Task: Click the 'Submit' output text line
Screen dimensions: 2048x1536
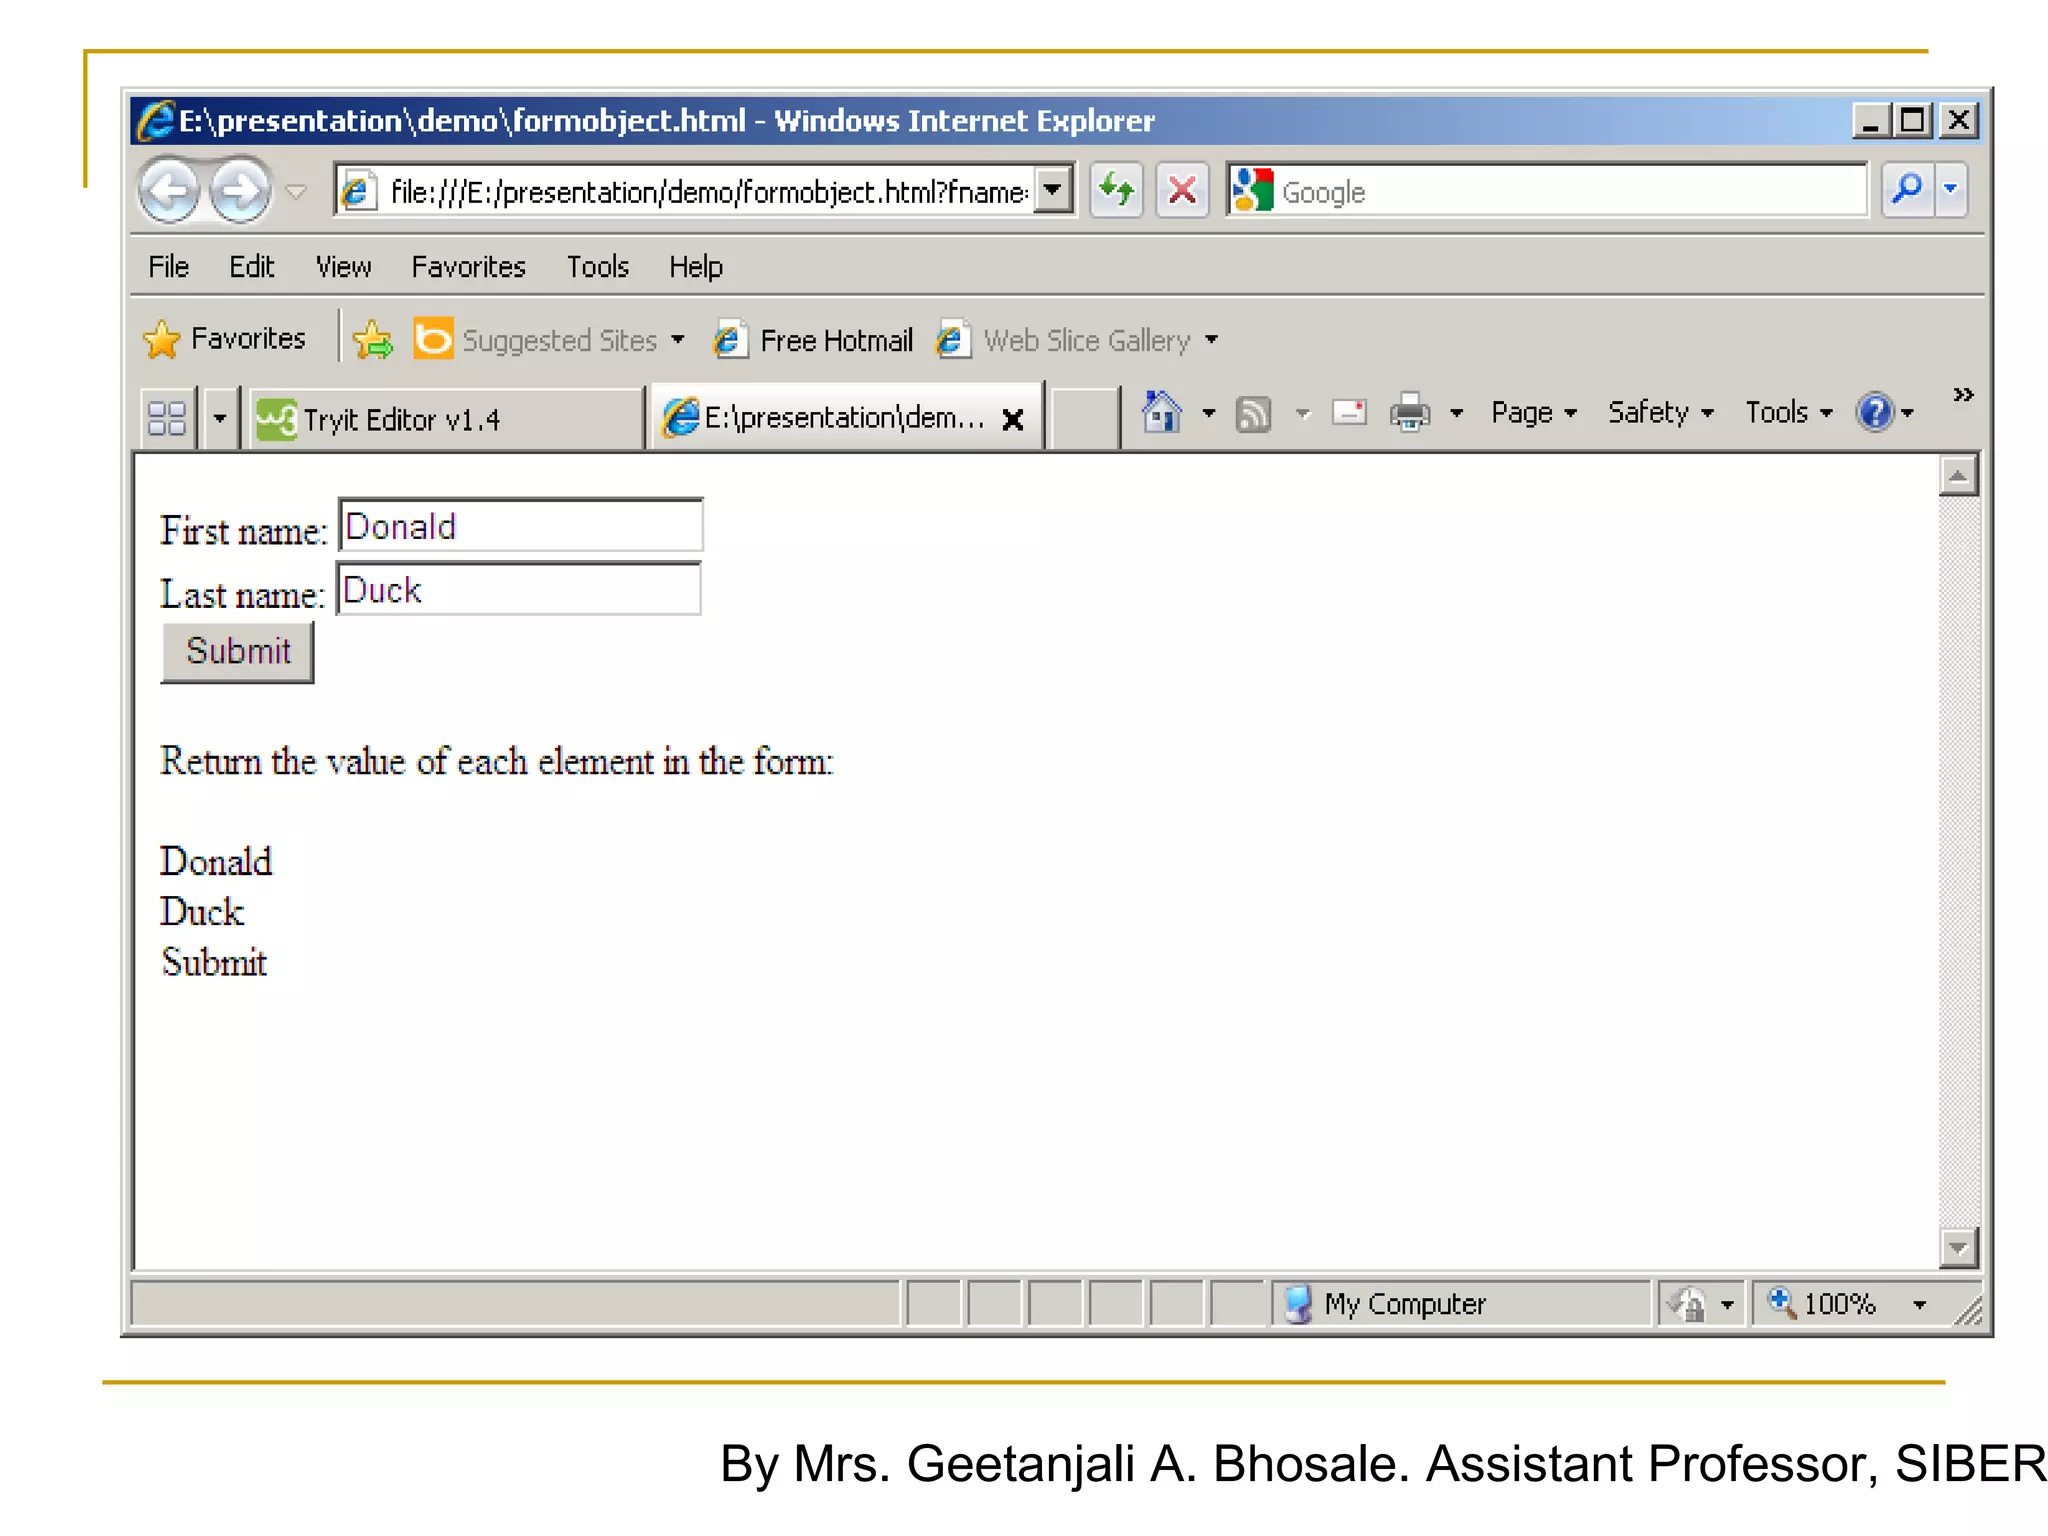Action: coord(214,962)
